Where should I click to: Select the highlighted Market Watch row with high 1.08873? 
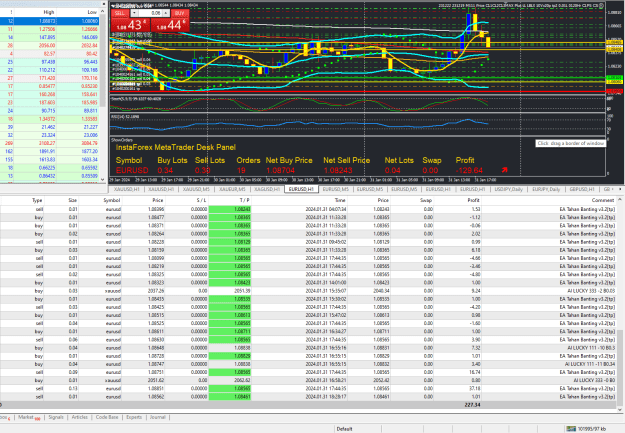pyautogui.click(x=49, y=21)
